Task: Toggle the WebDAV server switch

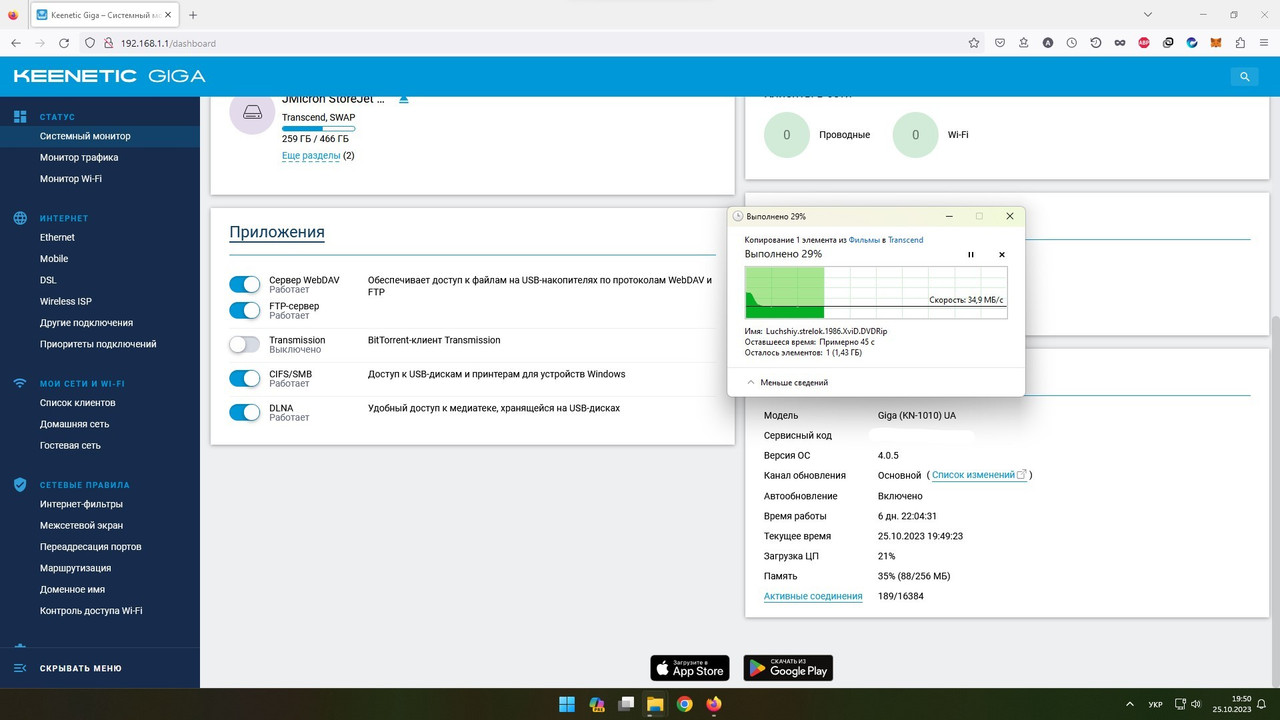Action: pos(244,285)
